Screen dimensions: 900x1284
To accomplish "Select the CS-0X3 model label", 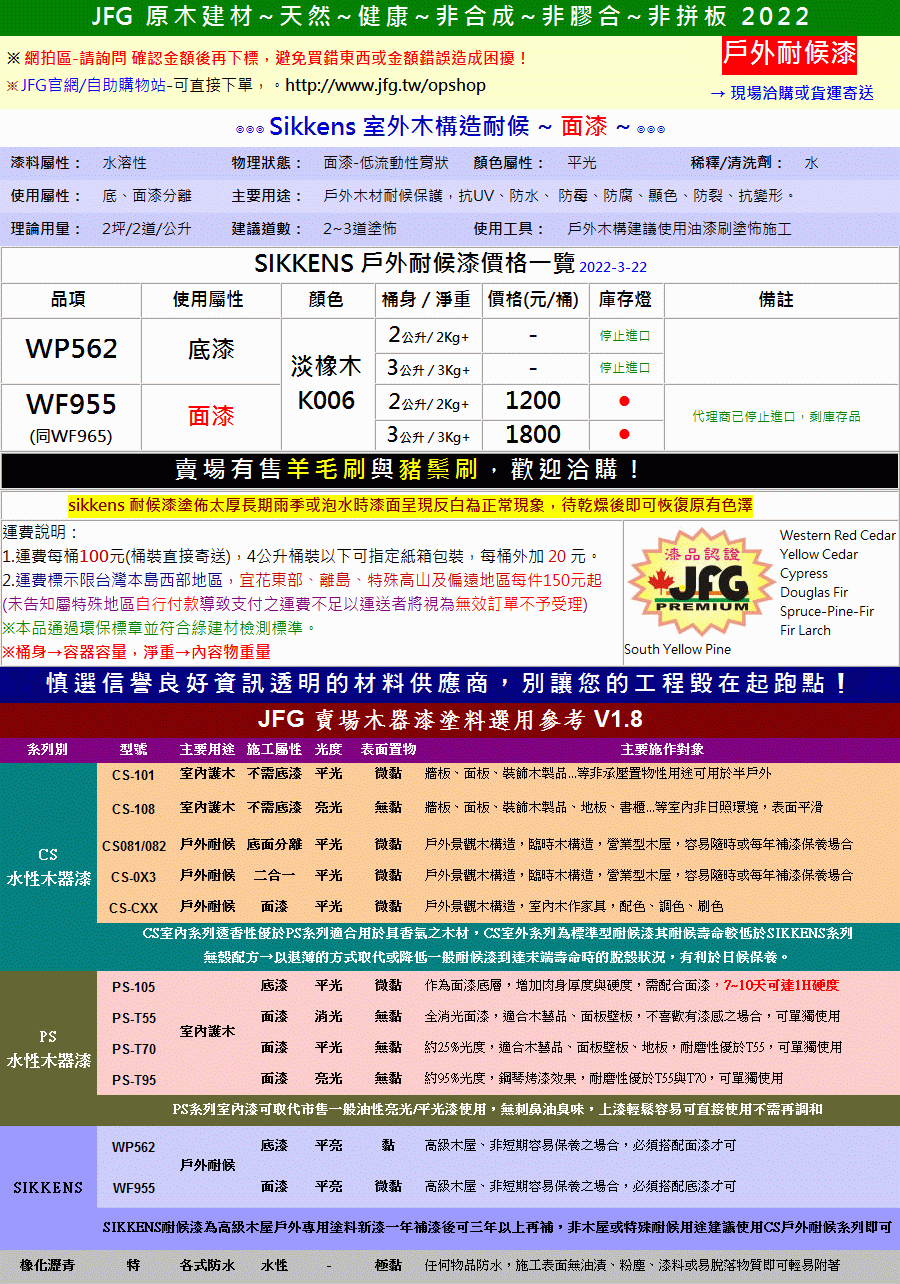I will click(x=133, y=878).
